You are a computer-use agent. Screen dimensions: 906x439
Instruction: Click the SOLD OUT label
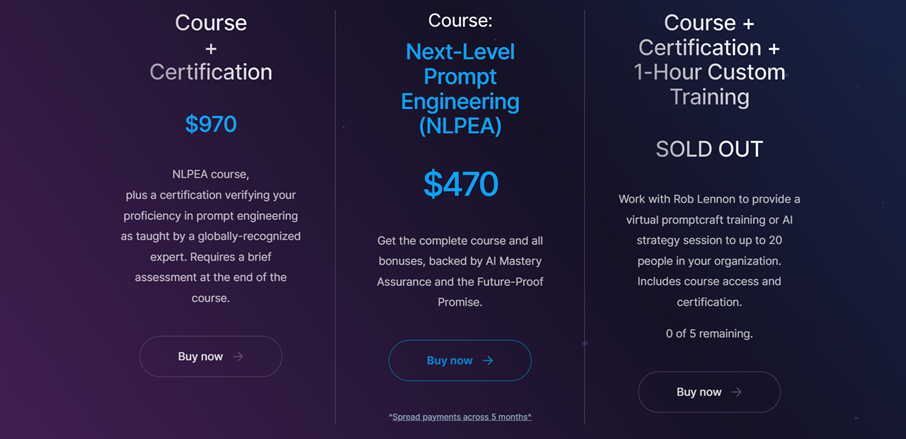coord(709,149)
